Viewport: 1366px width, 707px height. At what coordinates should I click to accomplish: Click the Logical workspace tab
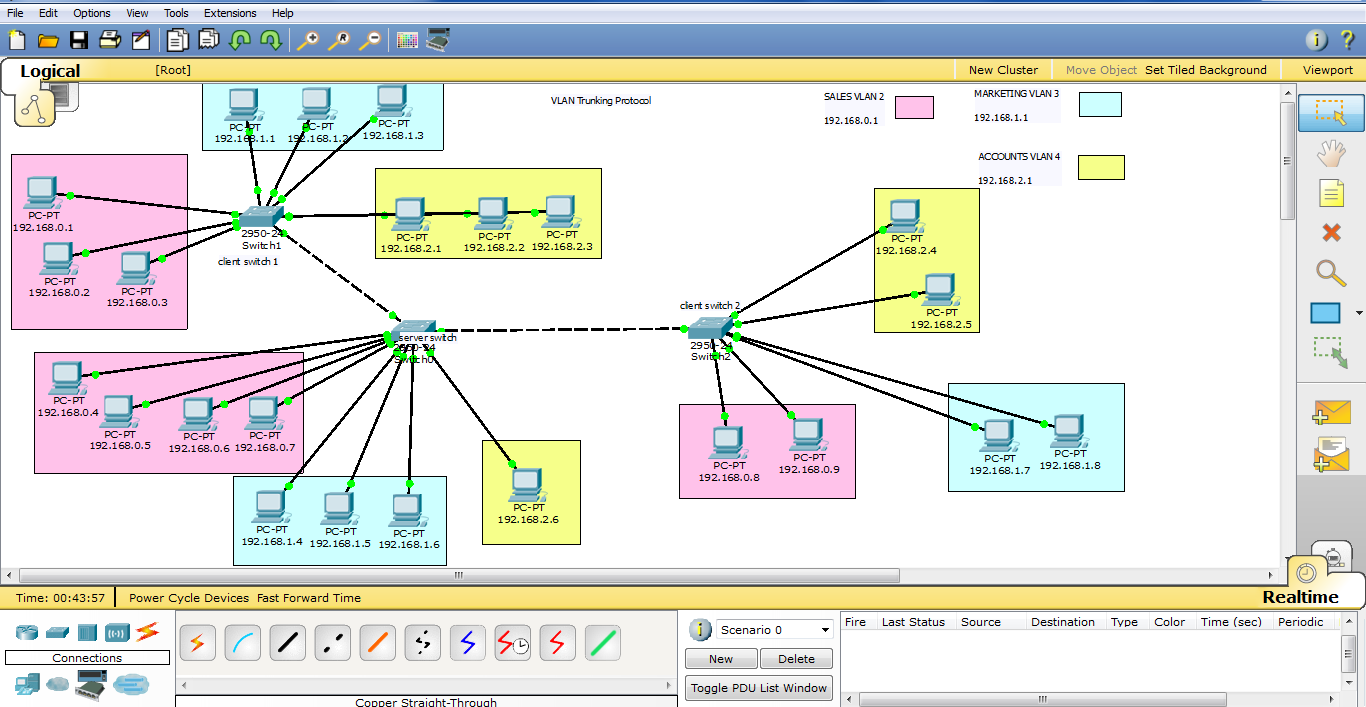click(x=50, y=70)
